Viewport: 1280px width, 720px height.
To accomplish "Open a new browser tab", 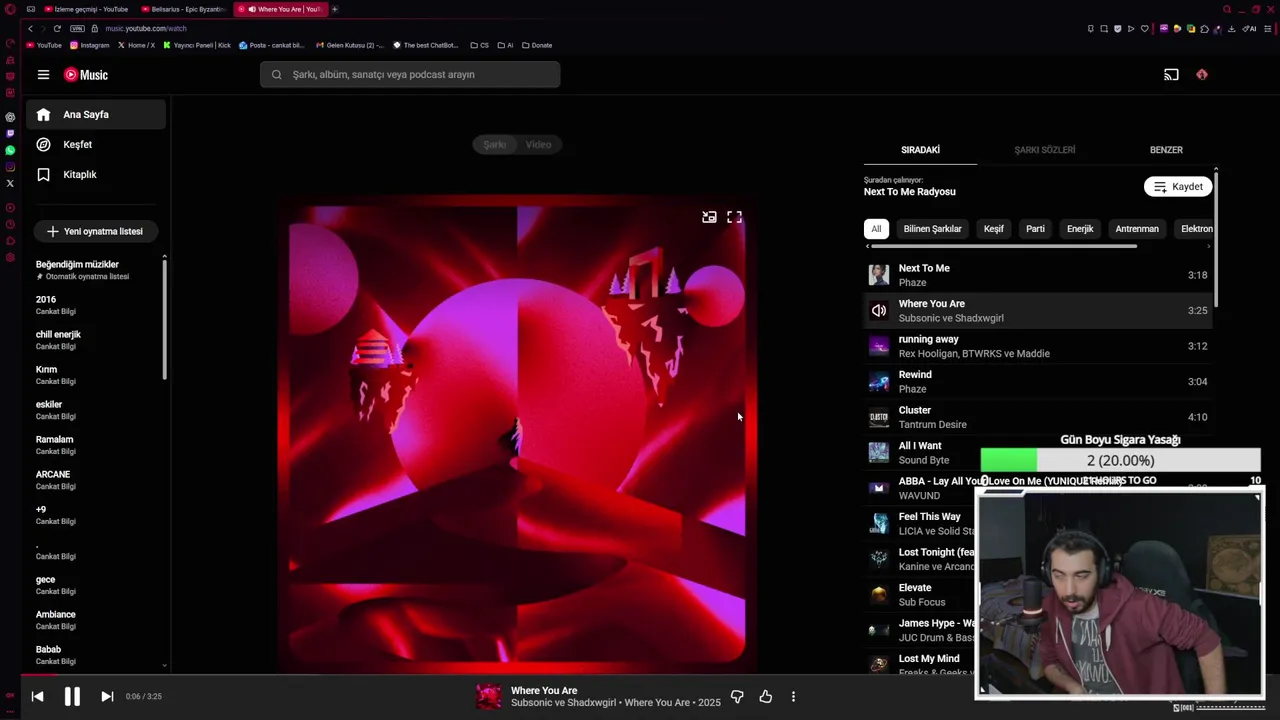I will tap(334, 9).
